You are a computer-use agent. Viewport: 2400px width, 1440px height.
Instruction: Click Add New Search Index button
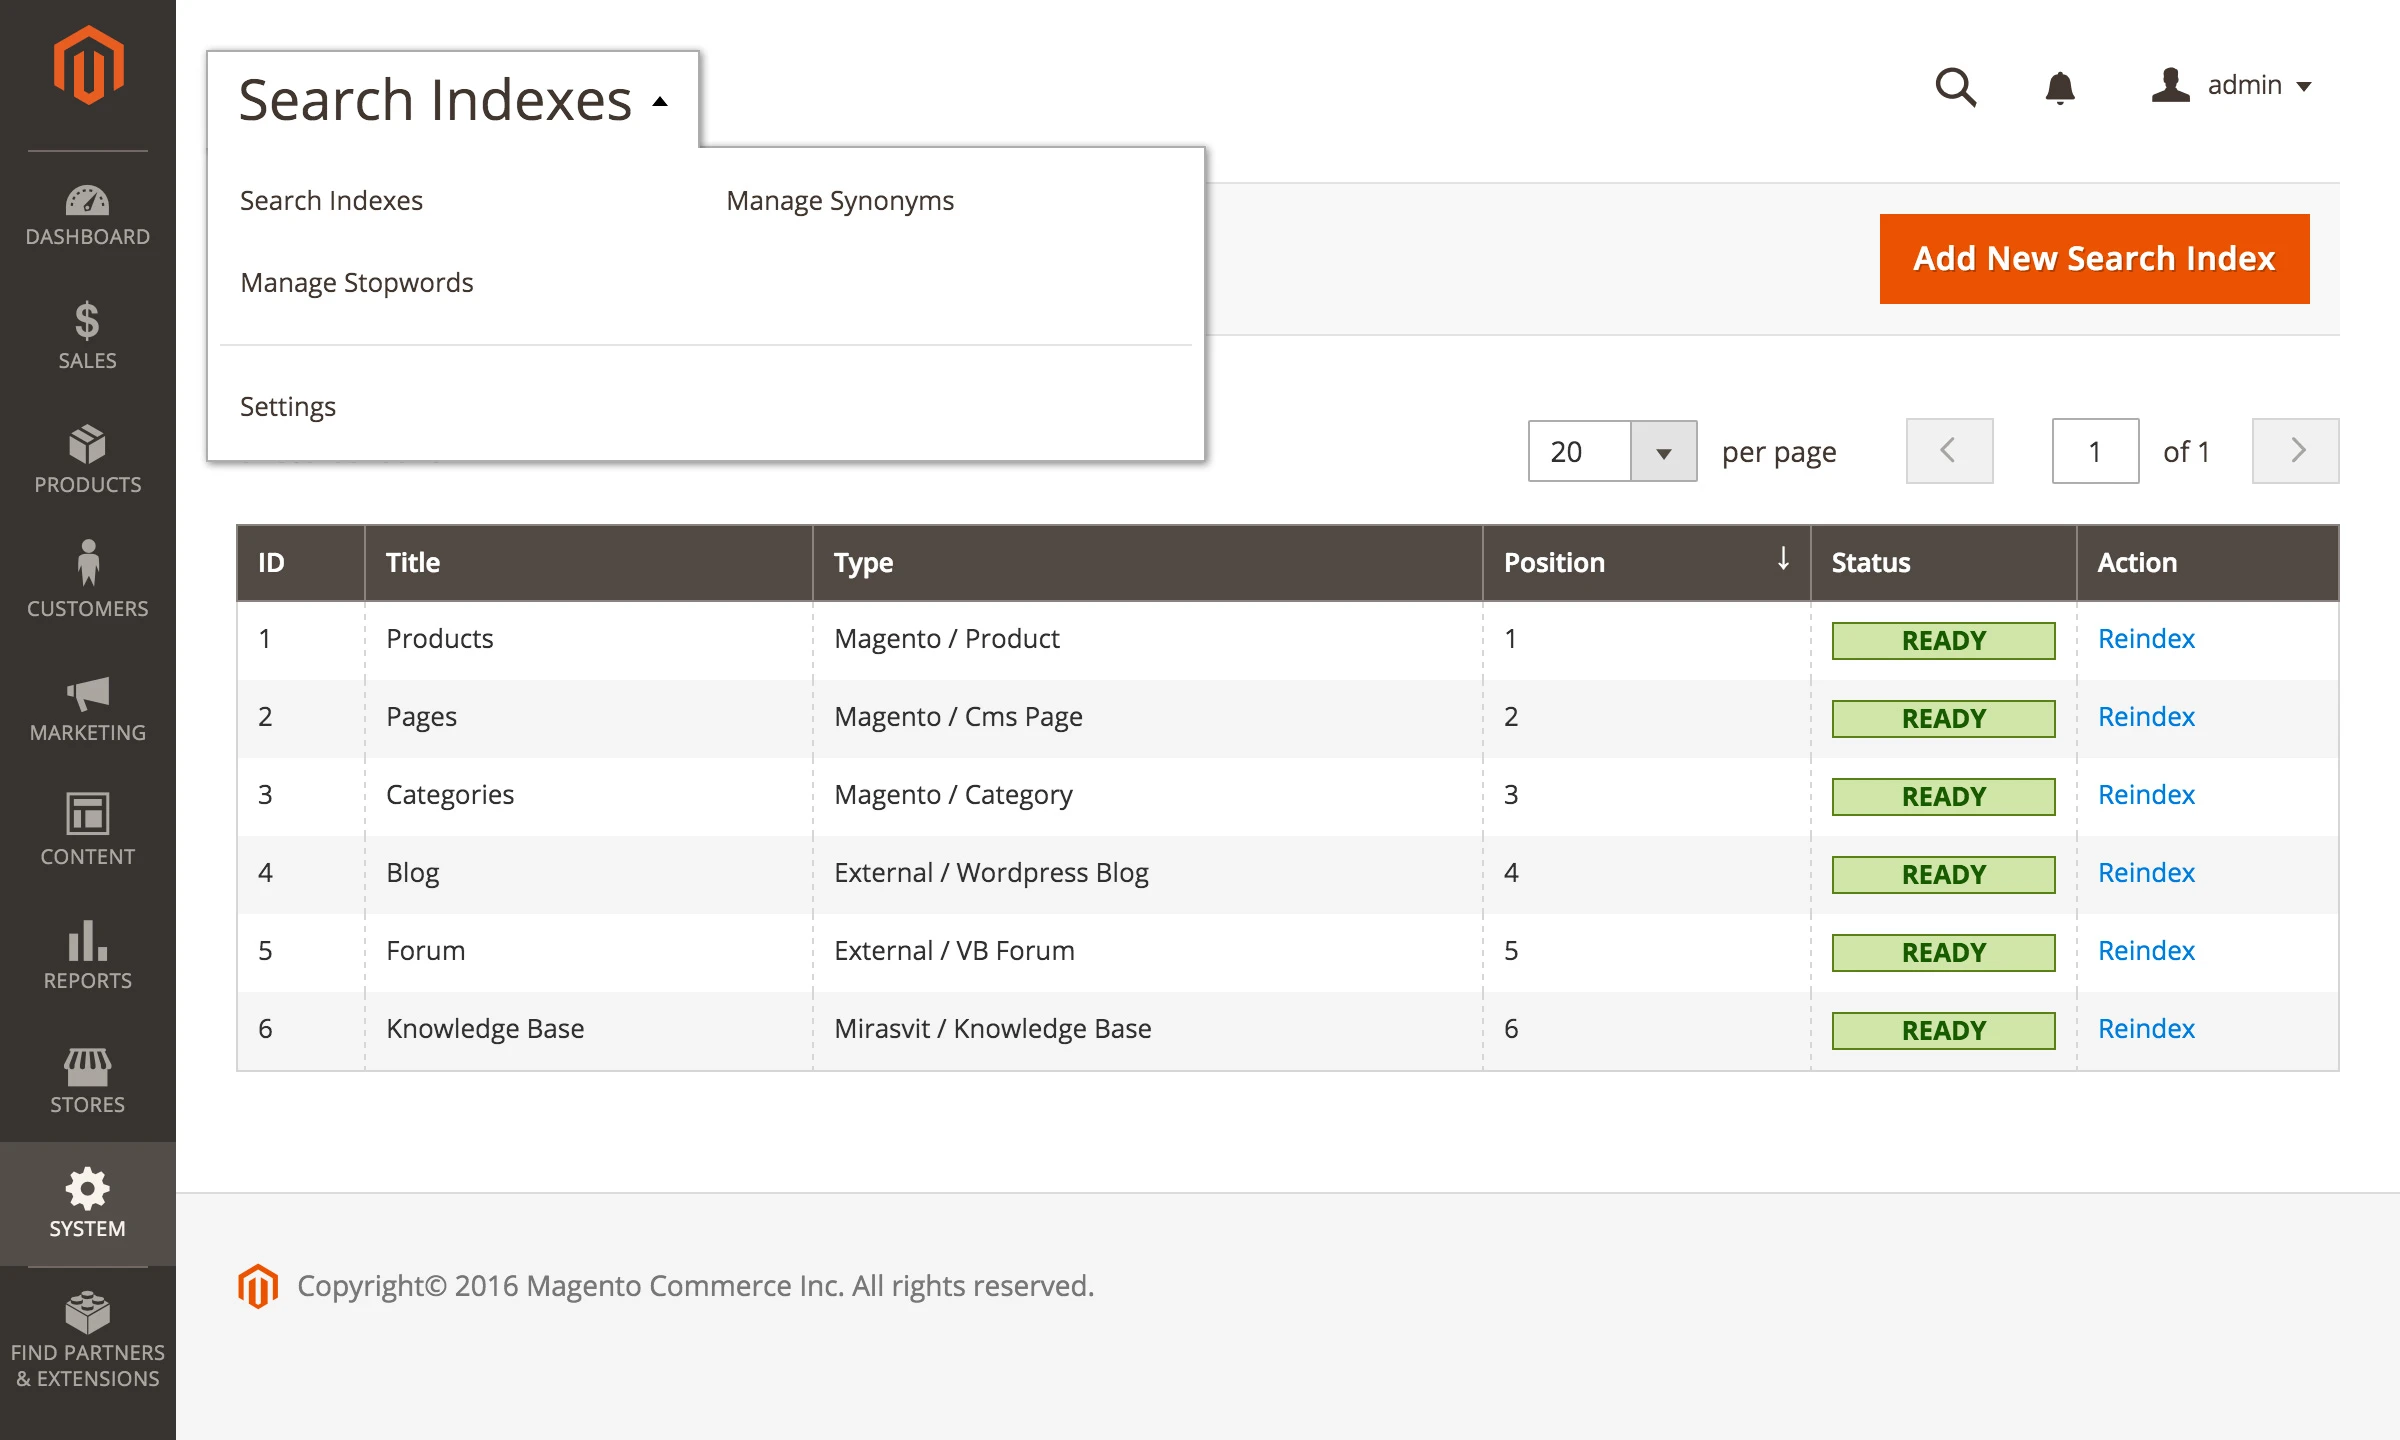click(x=2094, y=259)
